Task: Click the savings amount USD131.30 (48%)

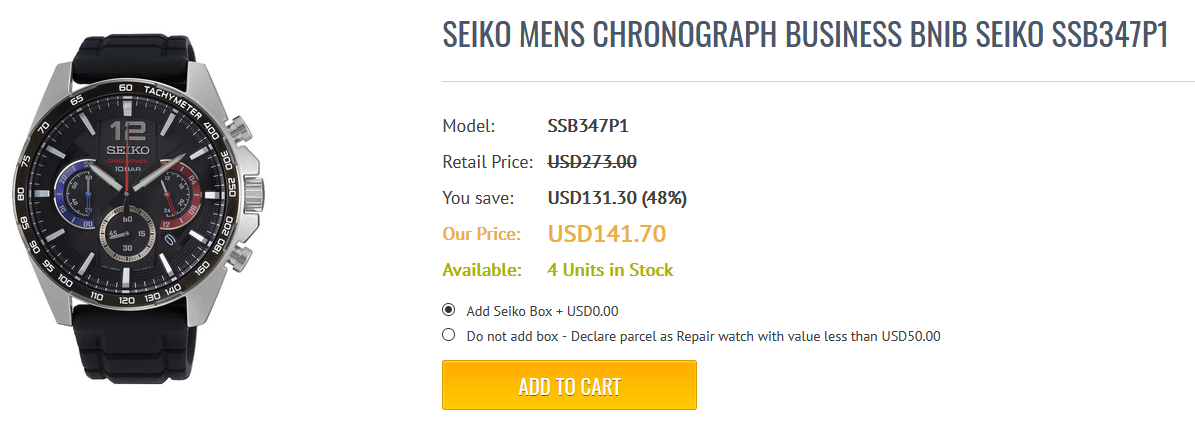Action: [x=617, y=198]
